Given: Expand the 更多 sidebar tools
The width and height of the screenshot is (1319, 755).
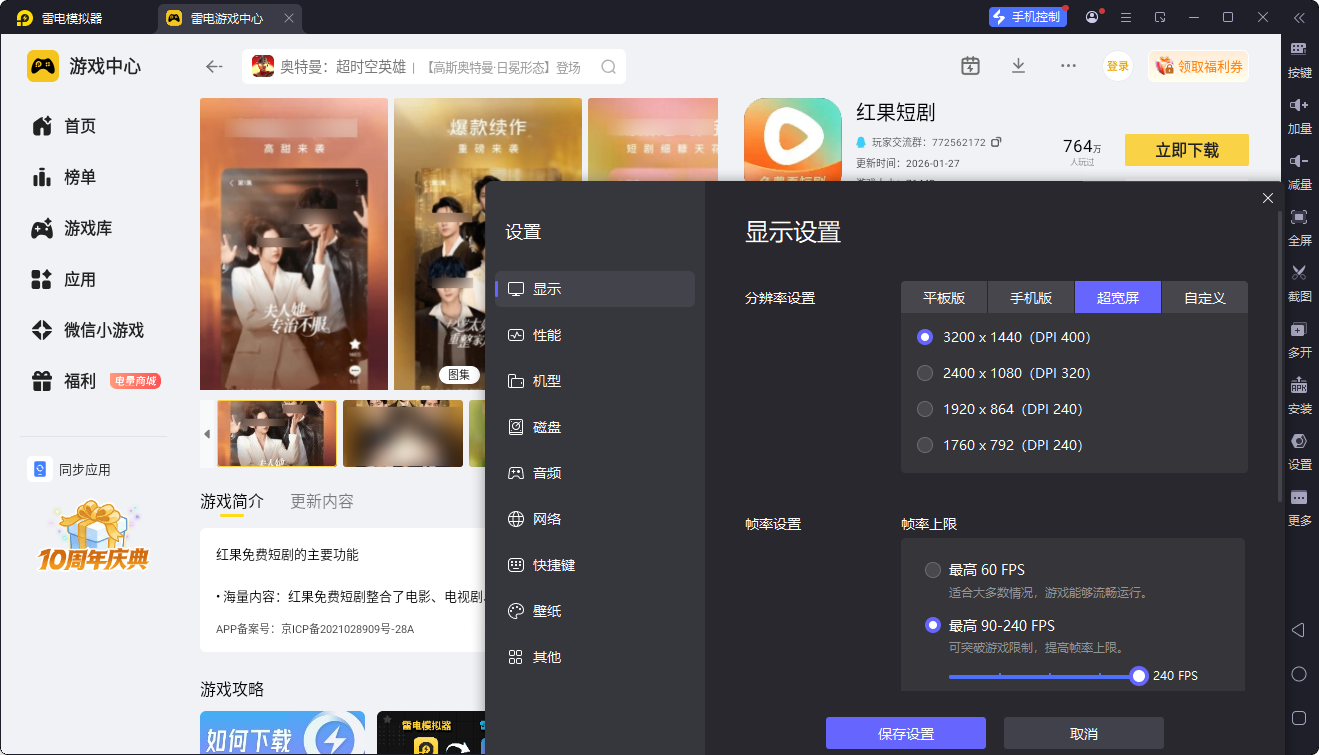Looking at the screenshot, I should [x=1299, y=498].
